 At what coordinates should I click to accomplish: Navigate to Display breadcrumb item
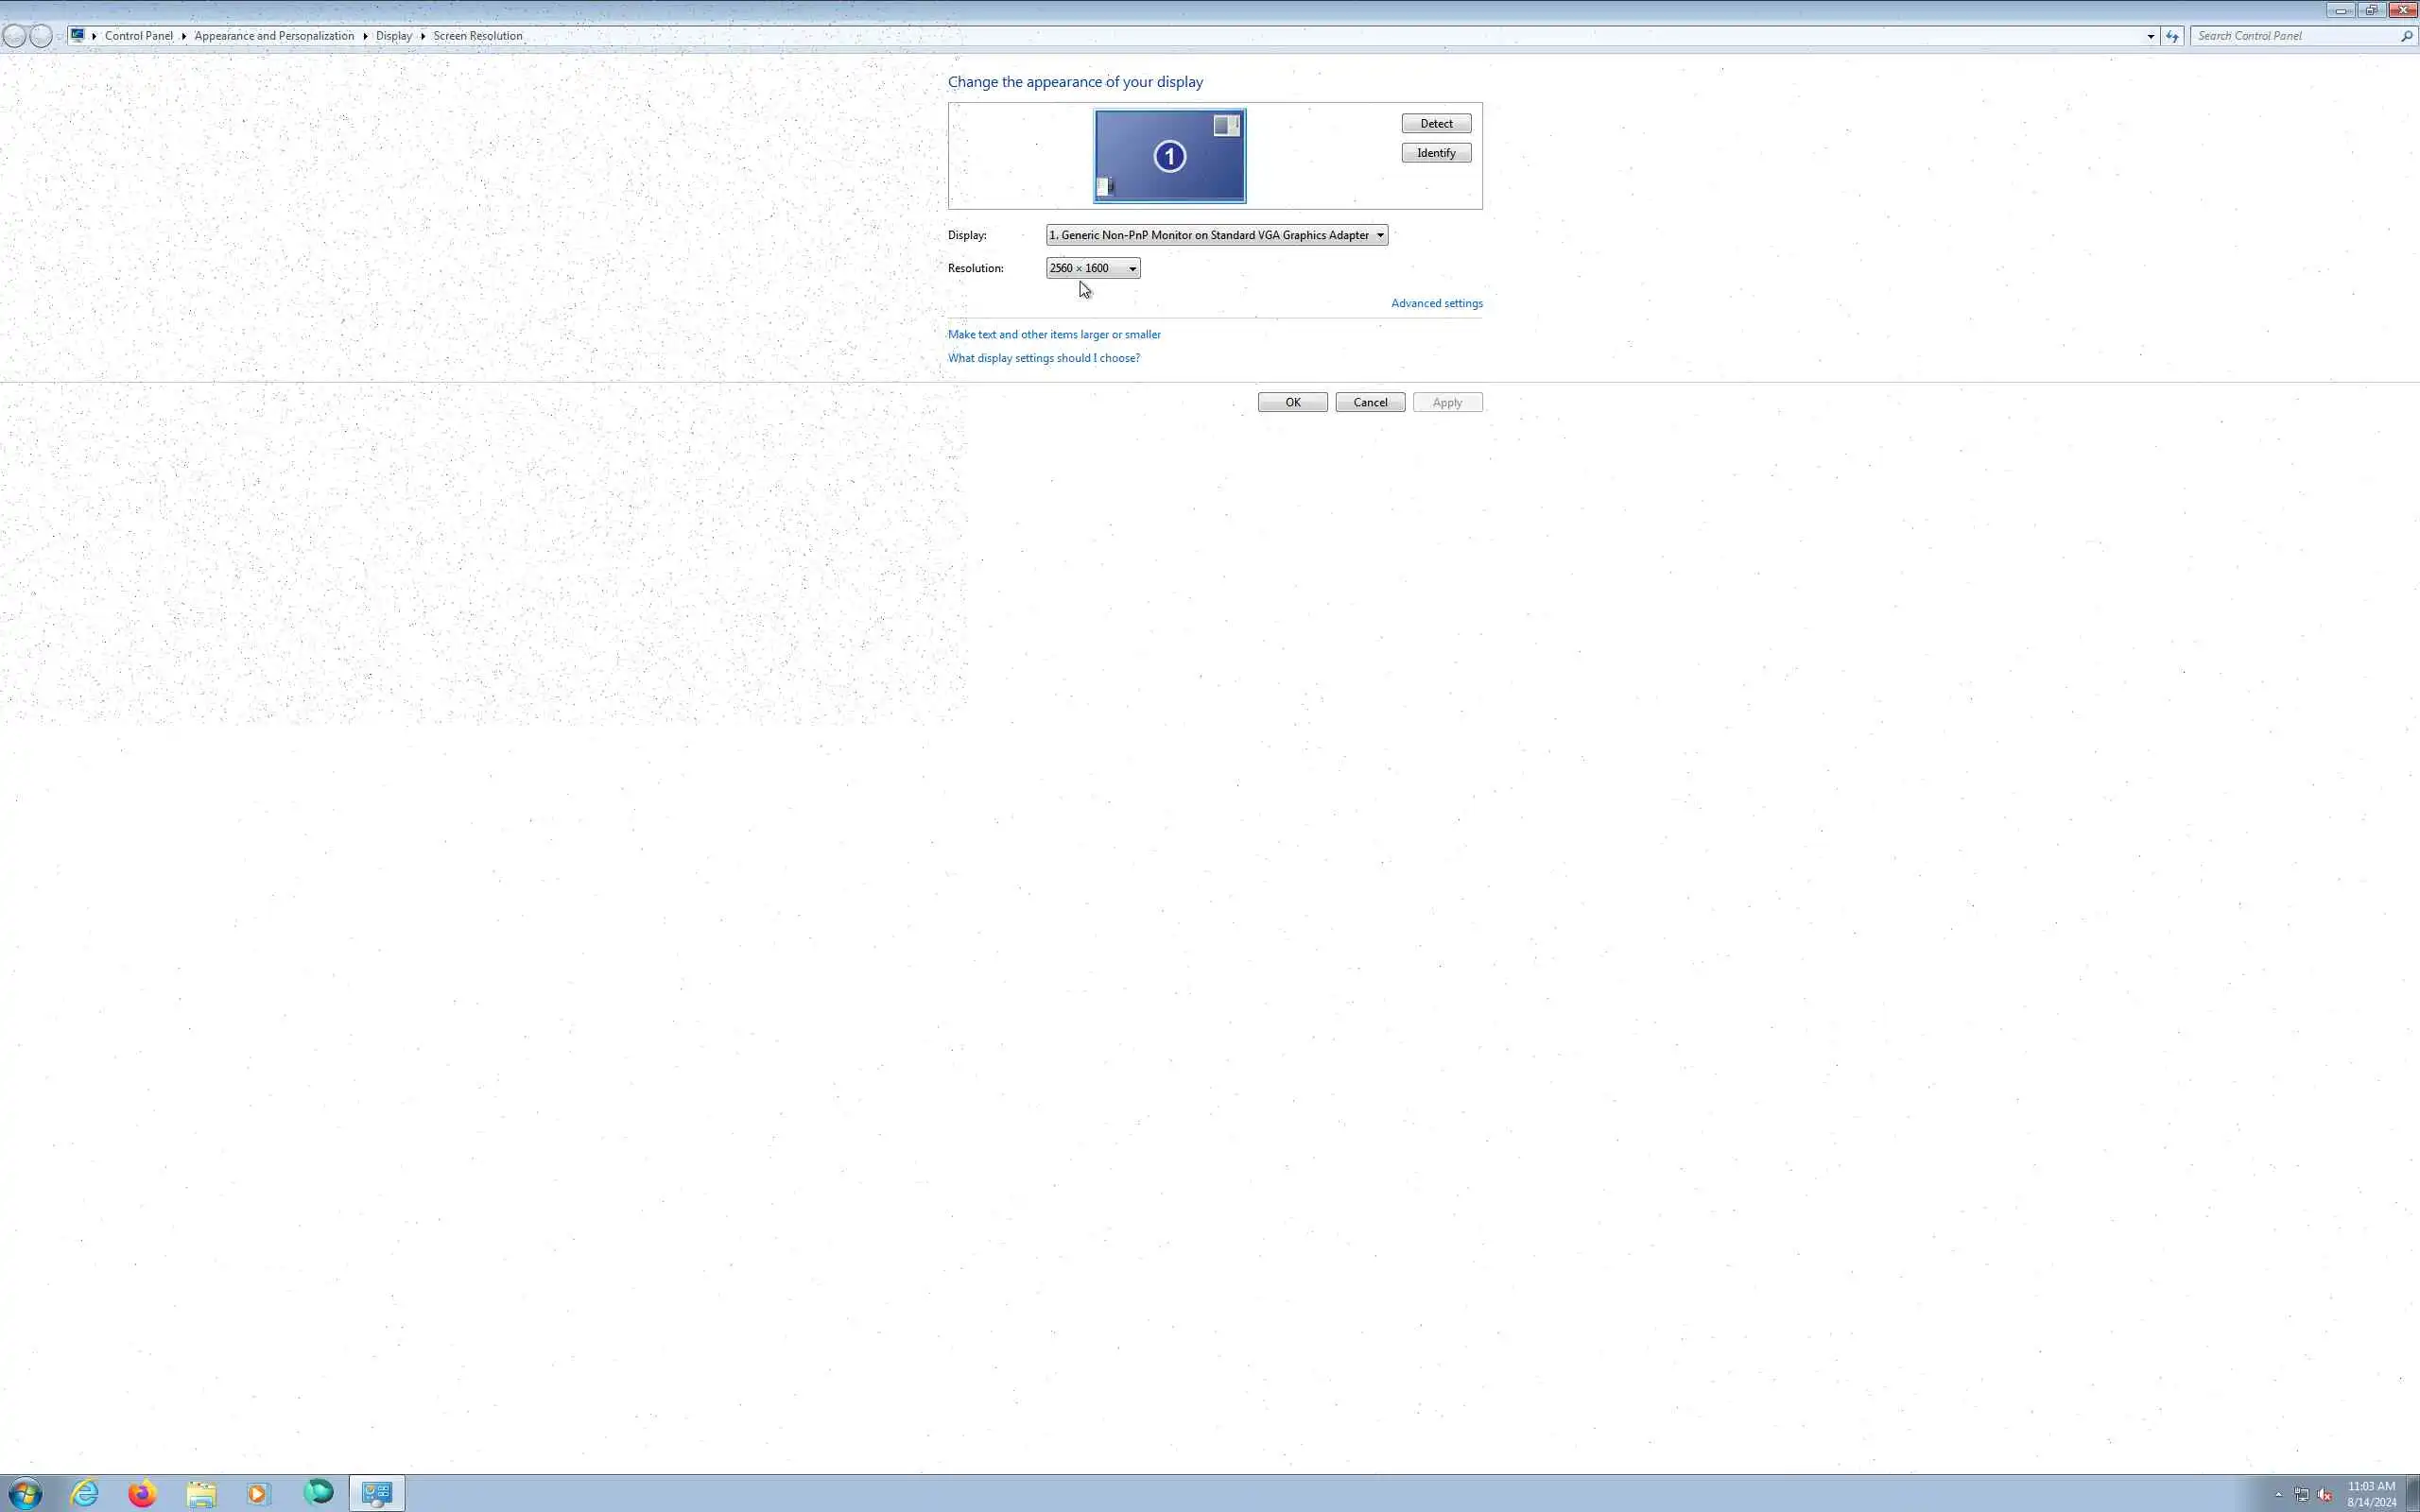click(x=393, y=36)
